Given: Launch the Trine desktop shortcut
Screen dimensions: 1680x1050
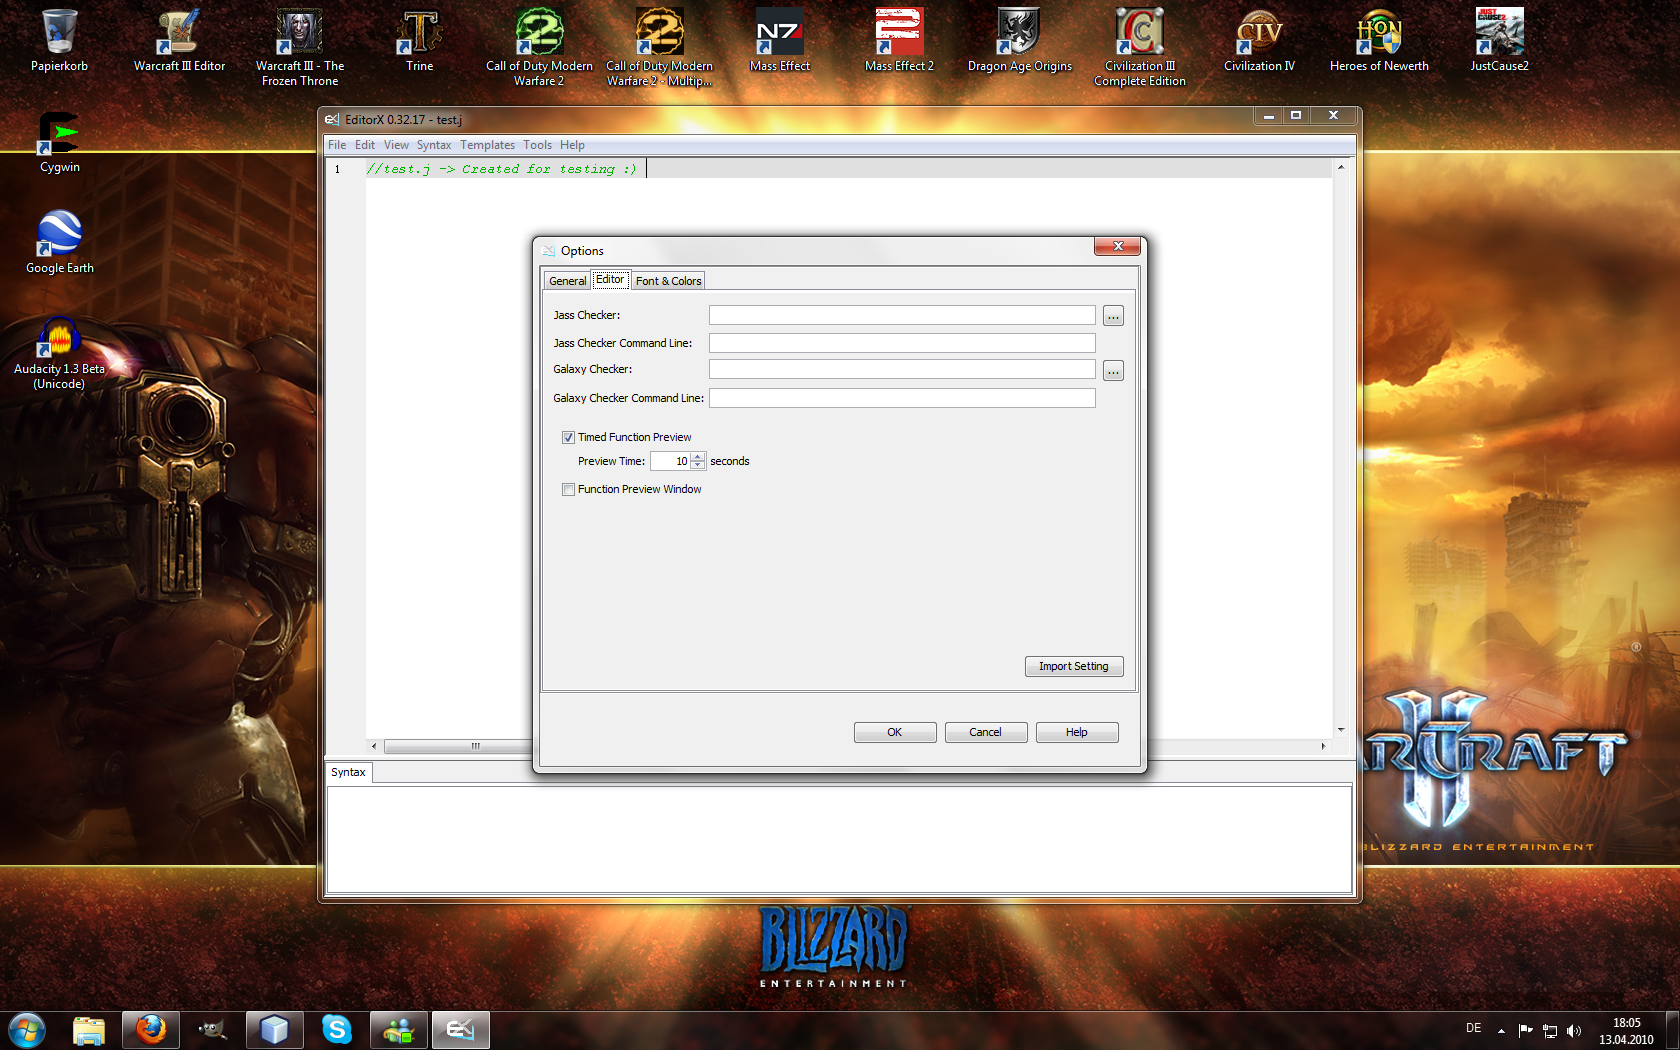Looking at the screenshot, I should coord(419,40).
